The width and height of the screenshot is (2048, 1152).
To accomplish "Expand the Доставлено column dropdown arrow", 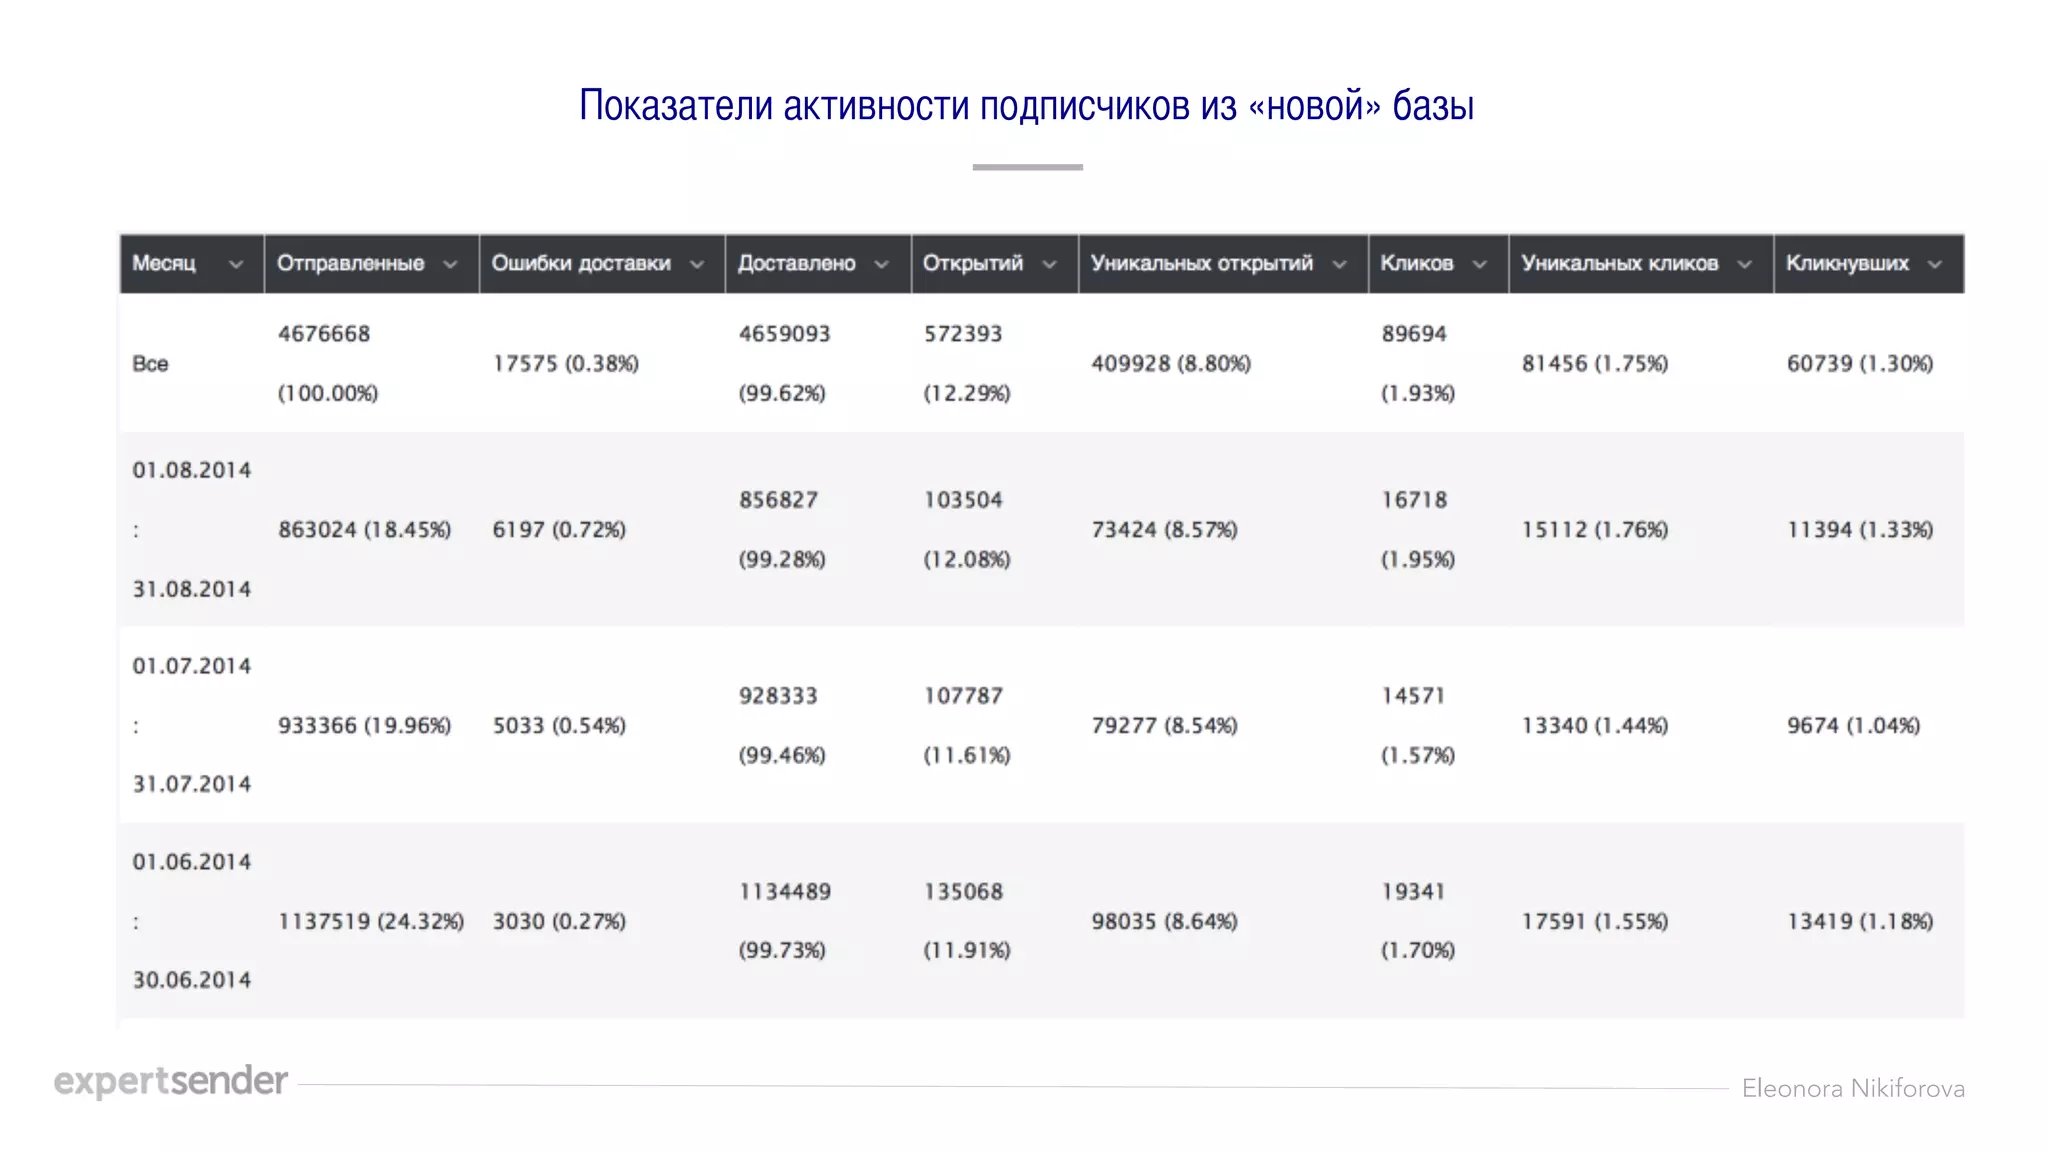I will [882, 265].
